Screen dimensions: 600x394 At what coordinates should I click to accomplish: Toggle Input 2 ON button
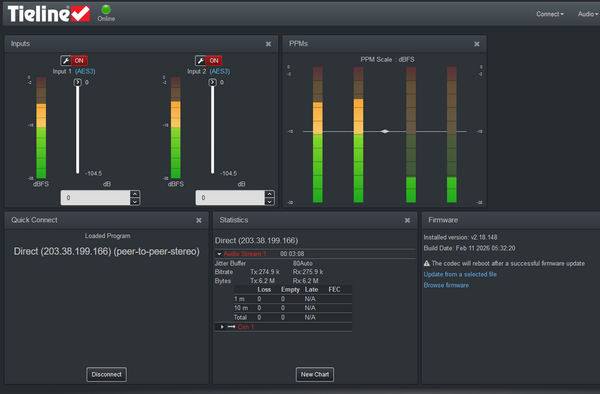(x=214, y=60)
